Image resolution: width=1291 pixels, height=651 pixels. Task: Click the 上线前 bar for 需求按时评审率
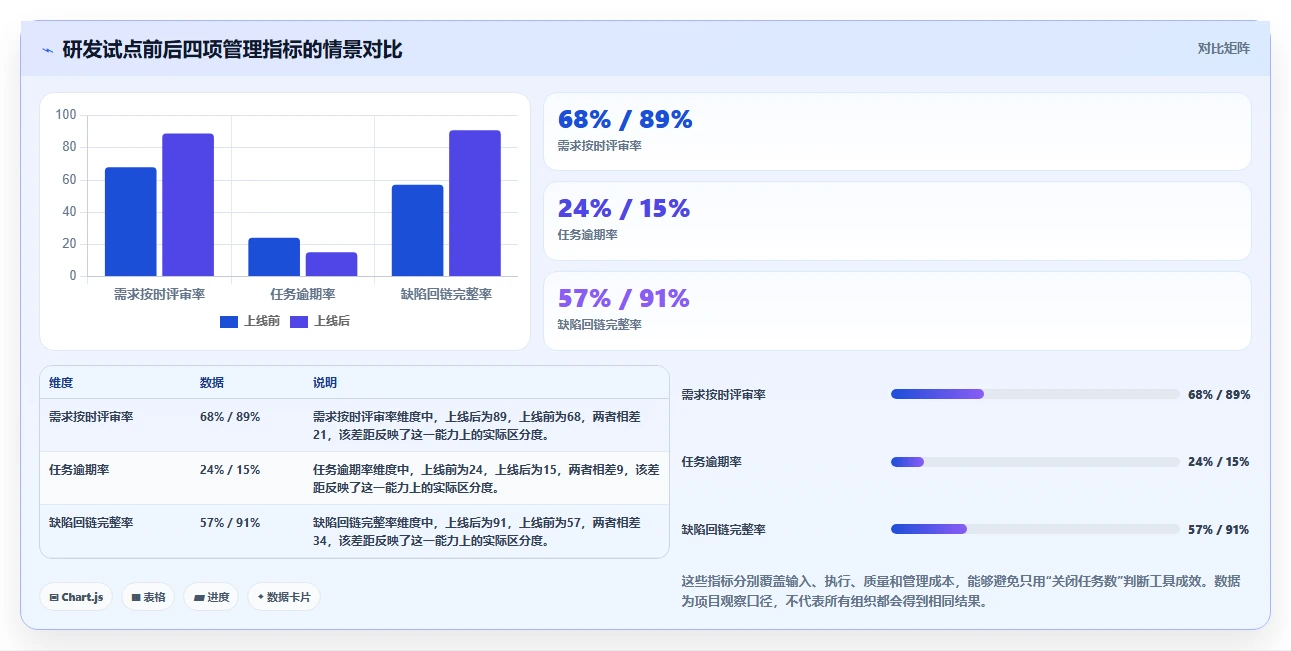131,221
